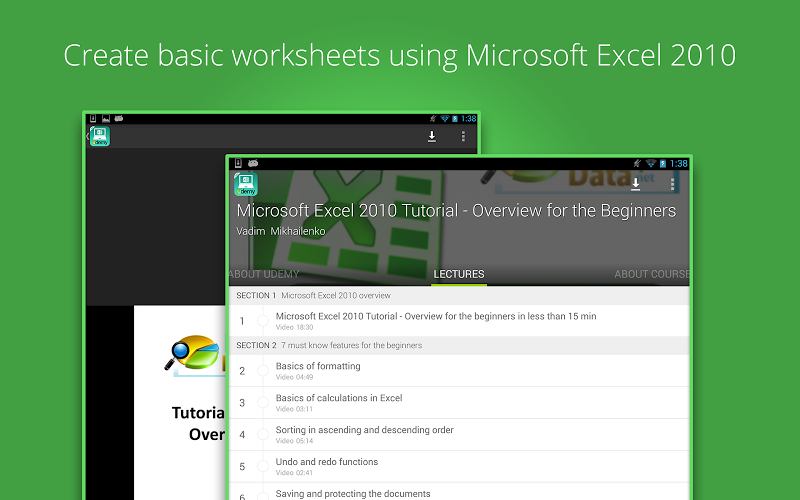The image size is (800, 500).
Task: Open the Basics of formatting lecture
Action: click(x=459, y=370)
